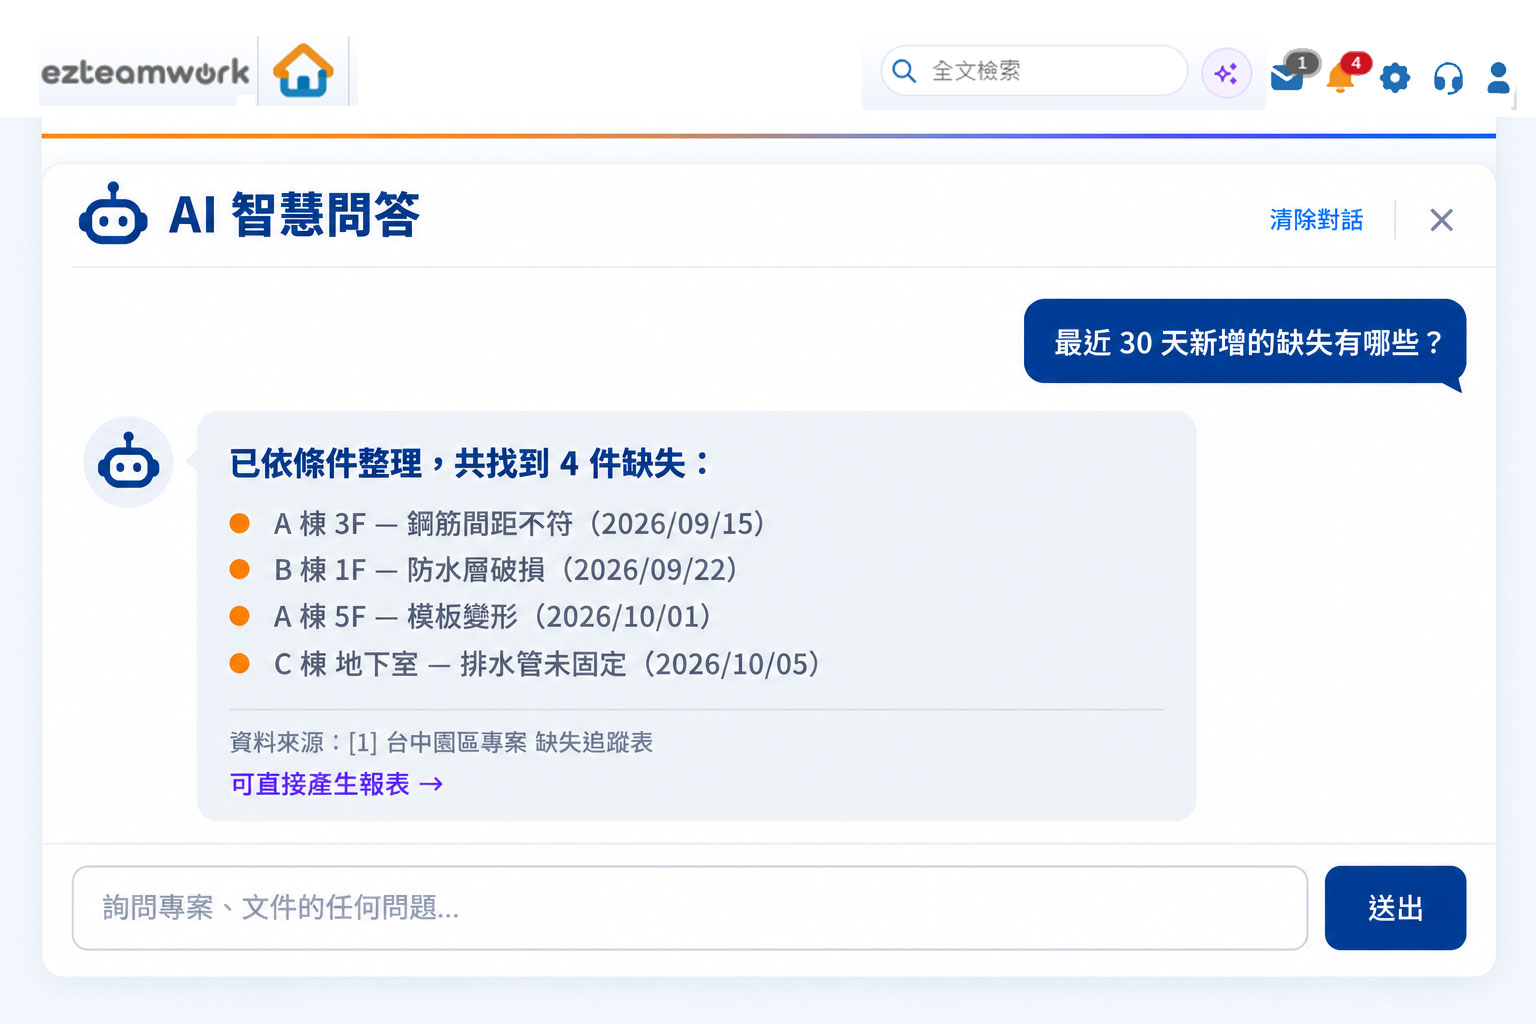This screenshot has width=1536, height=1024.
Task: Click the ezteamwork logo
Action: (x=145, y=72)
